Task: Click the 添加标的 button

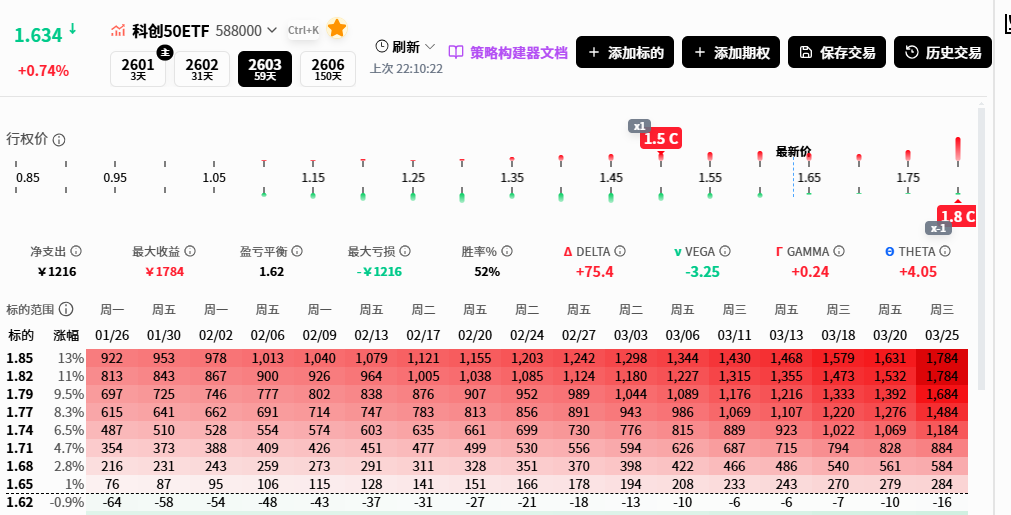Action: 625,53
